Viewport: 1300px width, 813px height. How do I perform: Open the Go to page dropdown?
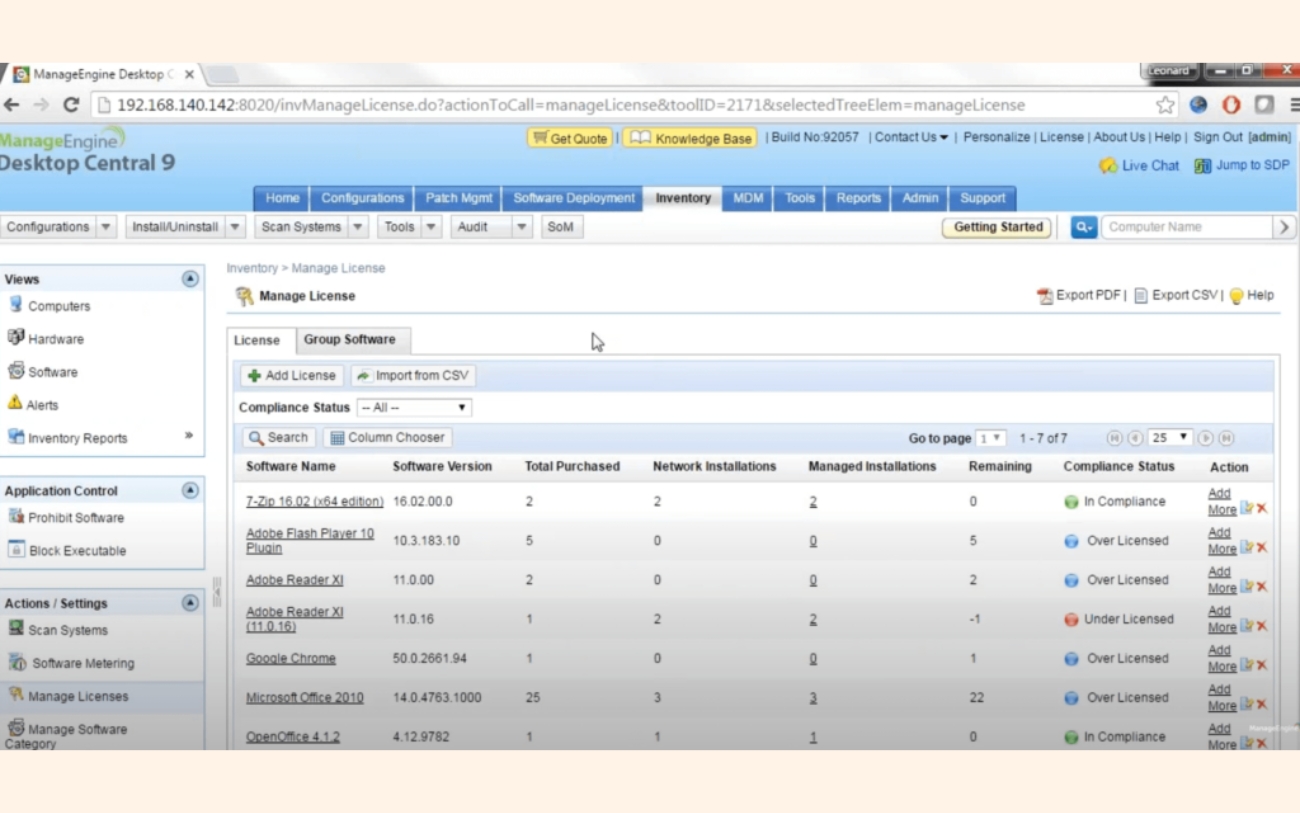[991, 438]
